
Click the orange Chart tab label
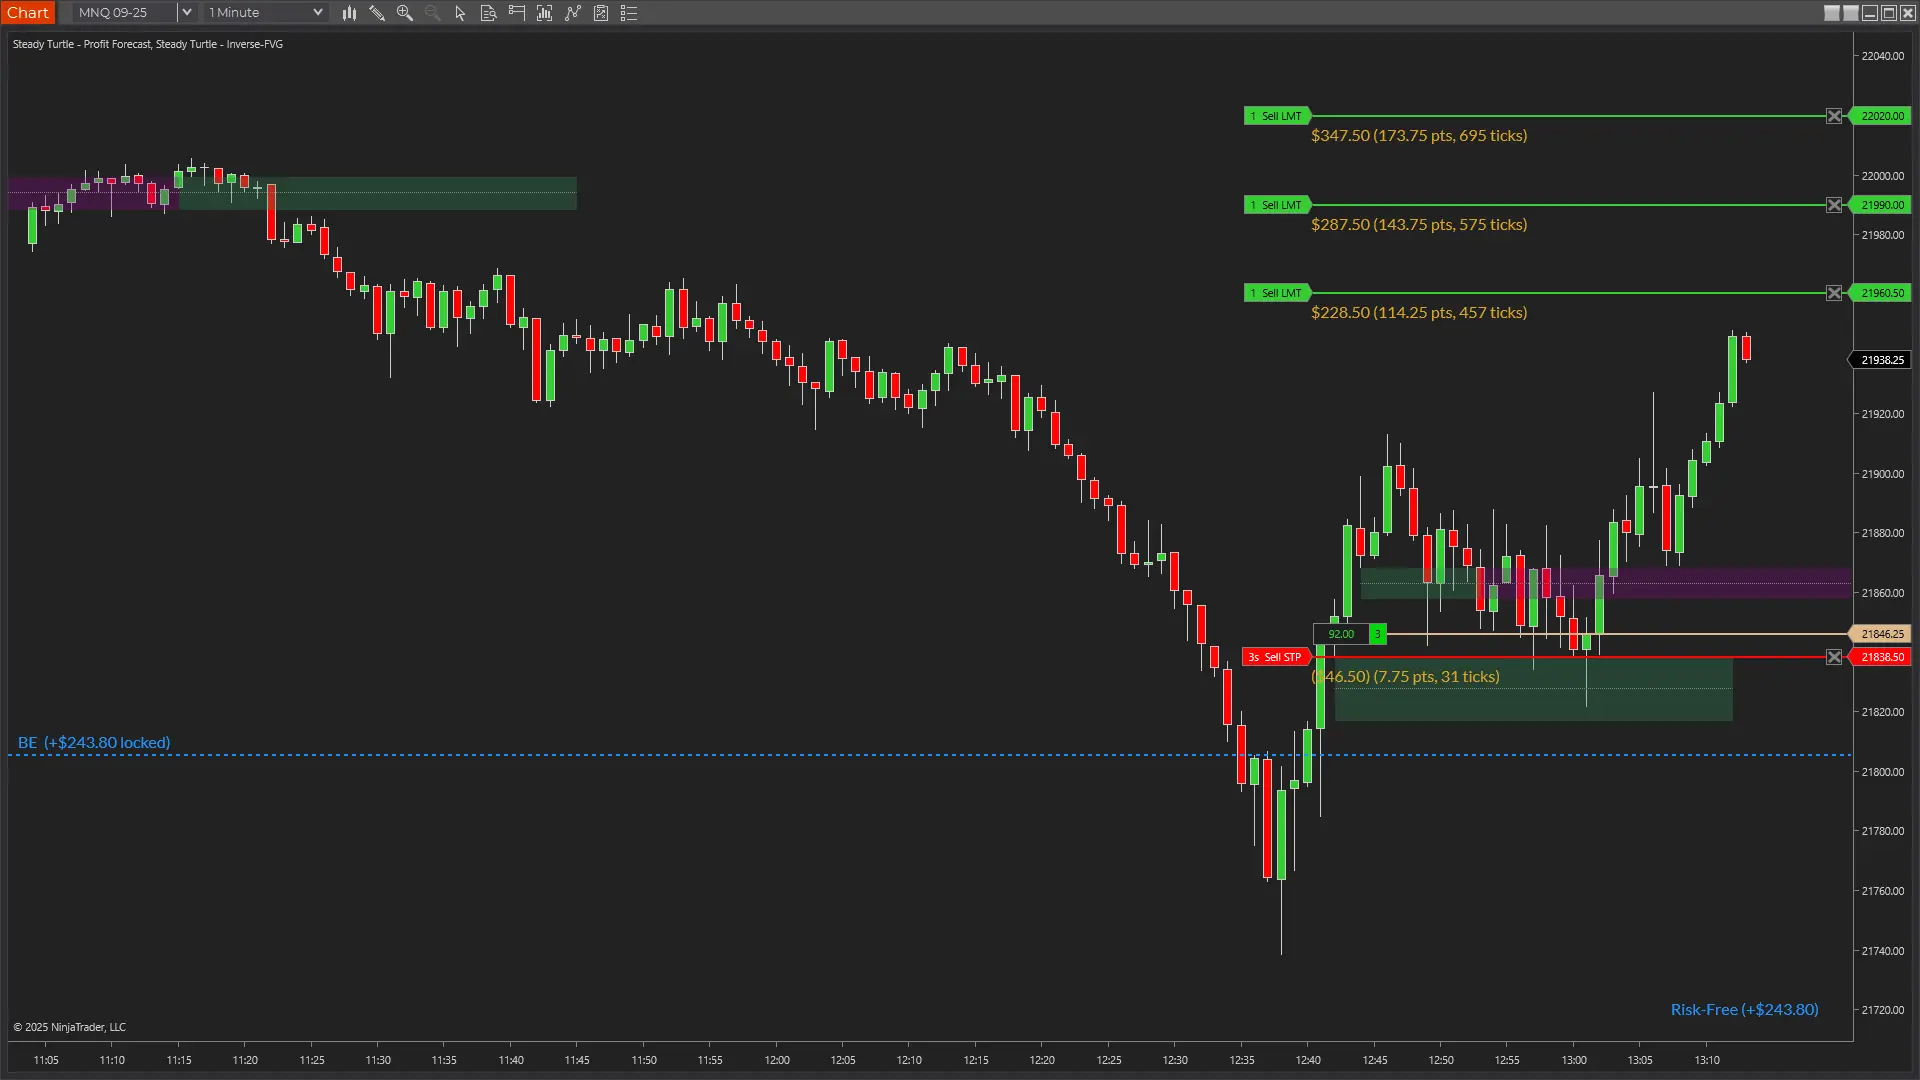28,13
